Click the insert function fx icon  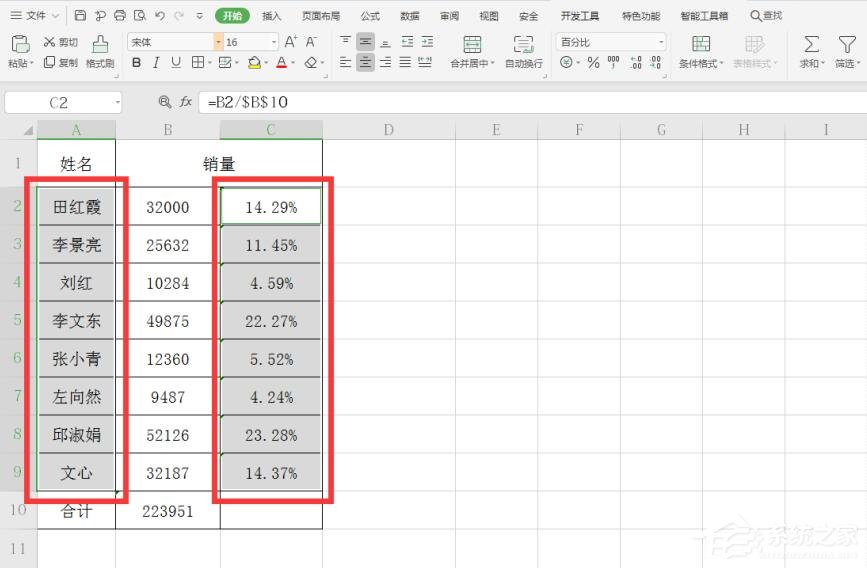coord(184,102)
